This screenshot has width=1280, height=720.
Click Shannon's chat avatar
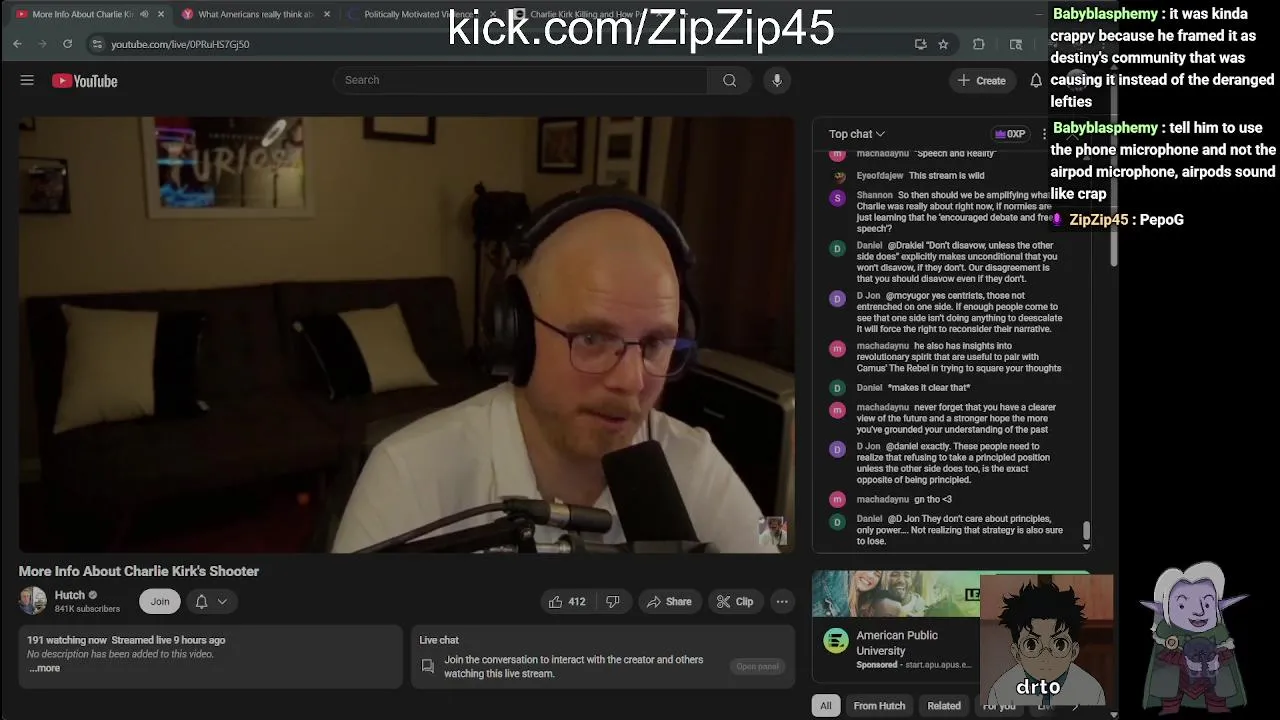tap(838, 198)
